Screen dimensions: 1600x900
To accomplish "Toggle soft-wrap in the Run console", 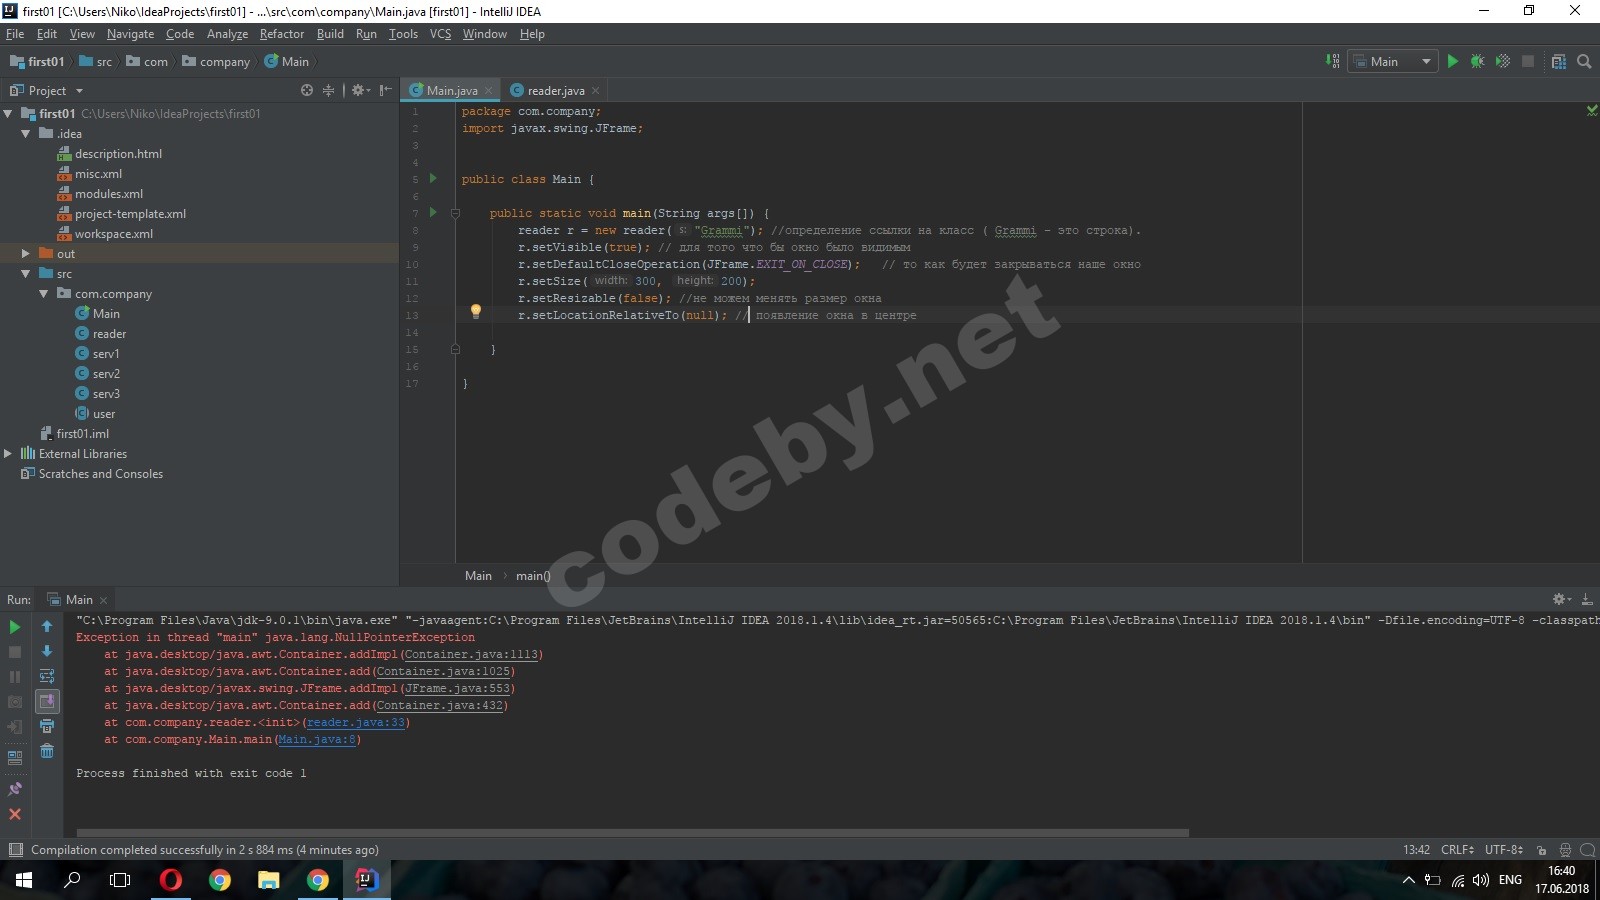I will point(47,676).
